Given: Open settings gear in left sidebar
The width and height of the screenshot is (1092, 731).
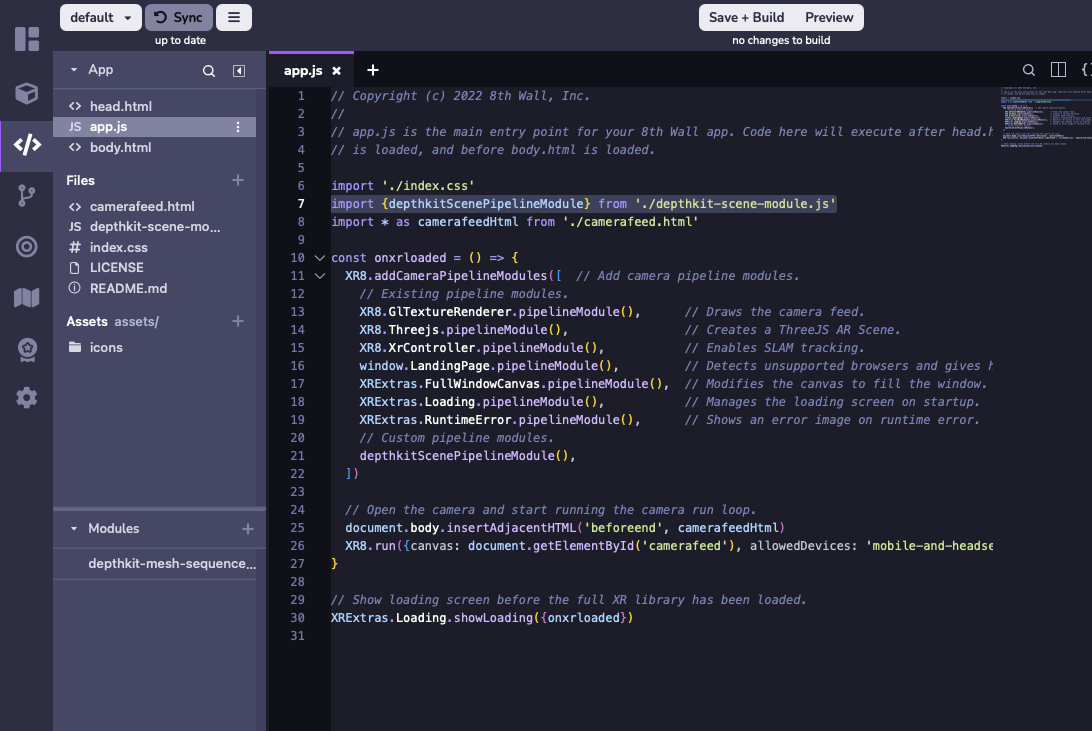Looking at the screenshot, I should 27,398.
